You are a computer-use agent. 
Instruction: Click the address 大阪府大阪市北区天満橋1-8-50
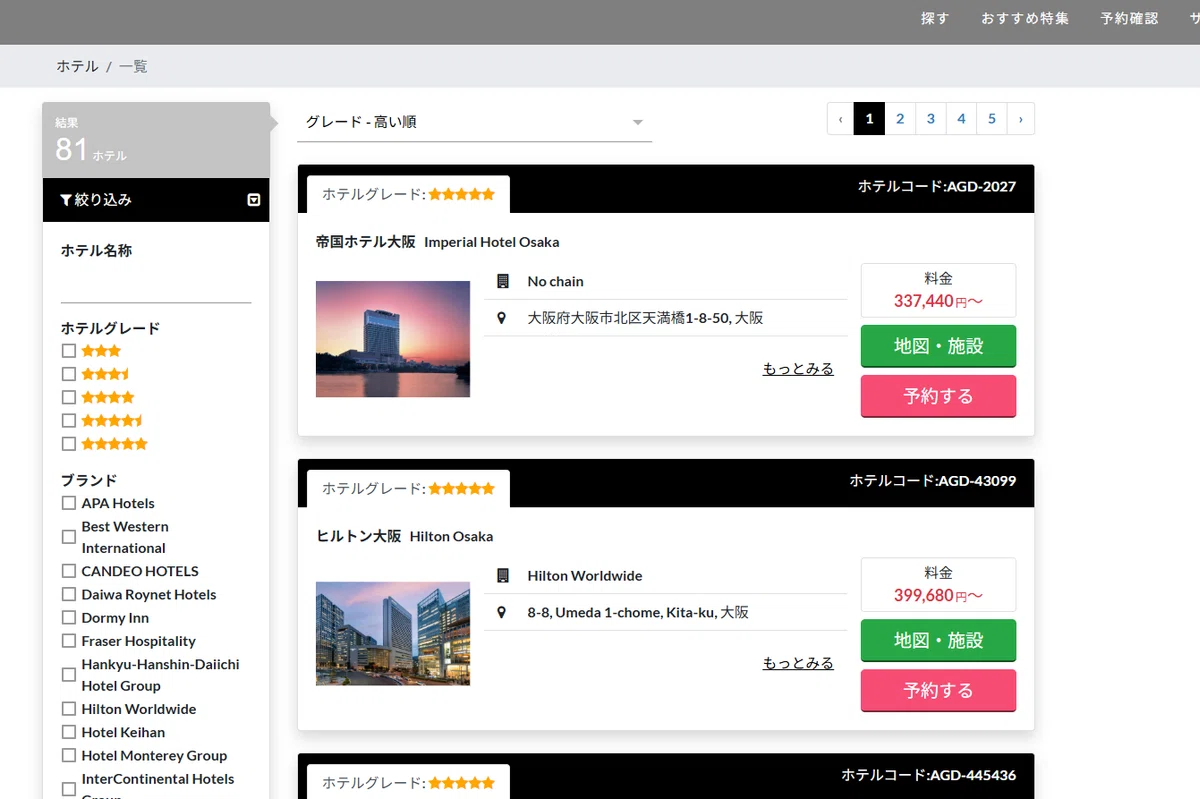(645, 318)
